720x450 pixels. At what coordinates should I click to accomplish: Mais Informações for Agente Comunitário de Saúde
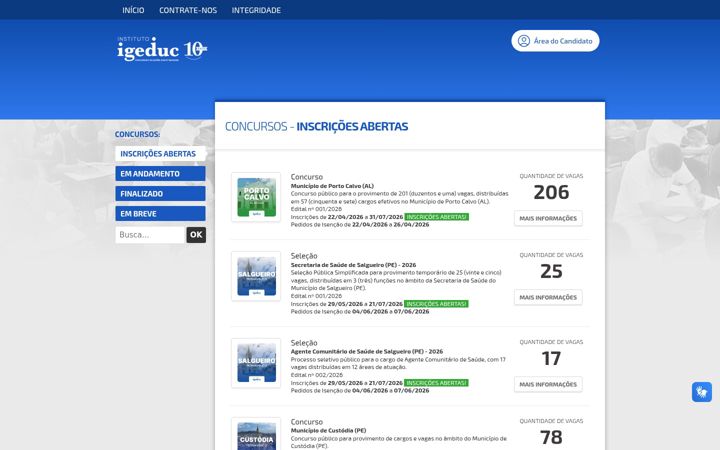tap(548, 384)
